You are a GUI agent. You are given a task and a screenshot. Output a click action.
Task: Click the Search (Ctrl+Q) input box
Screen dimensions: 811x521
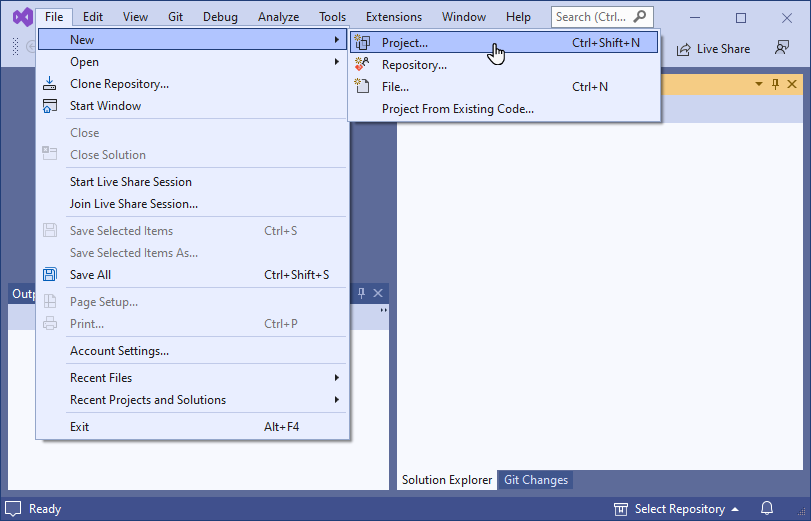click(602, 17)
